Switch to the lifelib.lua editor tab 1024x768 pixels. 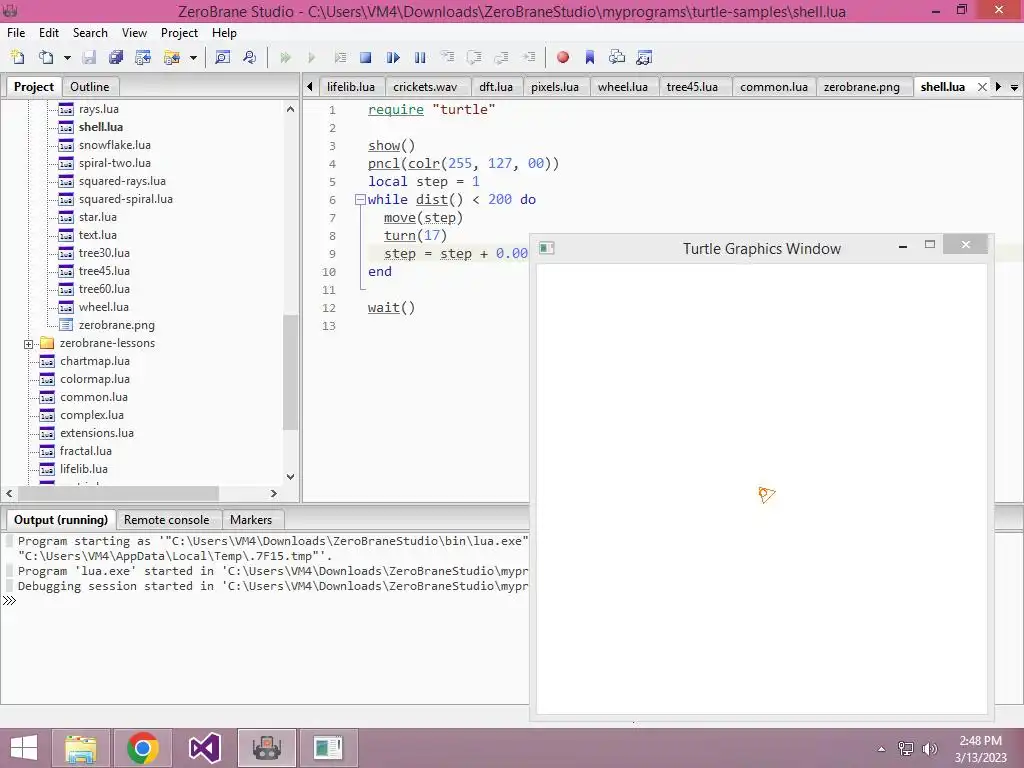pos(351,87)
